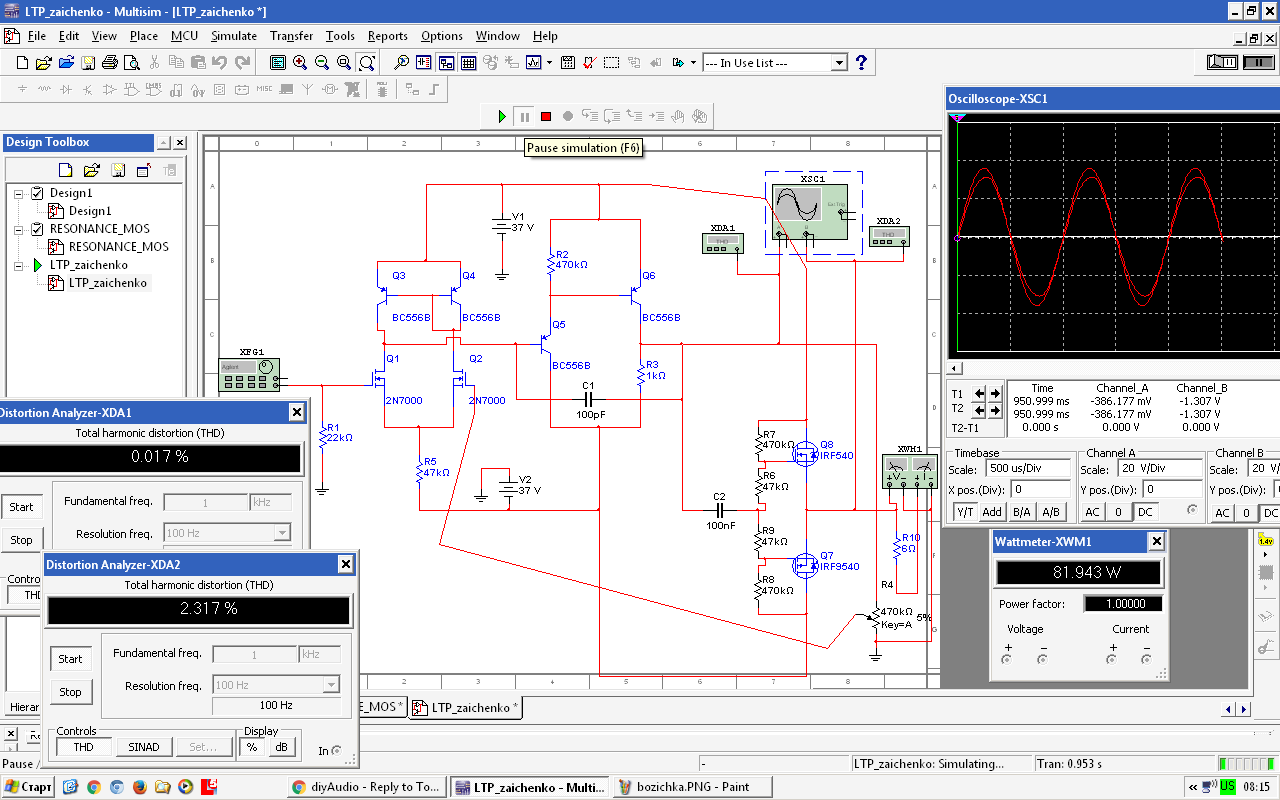Screen dimensions: 1280x800
Task: Click Add in oscilloscope timebase
Action: click(992, 512)
